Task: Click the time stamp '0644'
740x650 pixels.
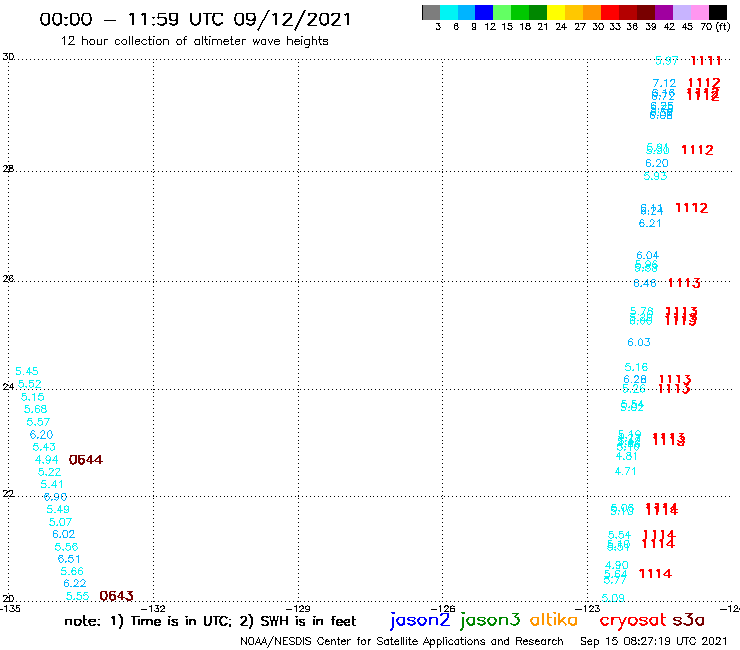Action: tap(85, 460)
